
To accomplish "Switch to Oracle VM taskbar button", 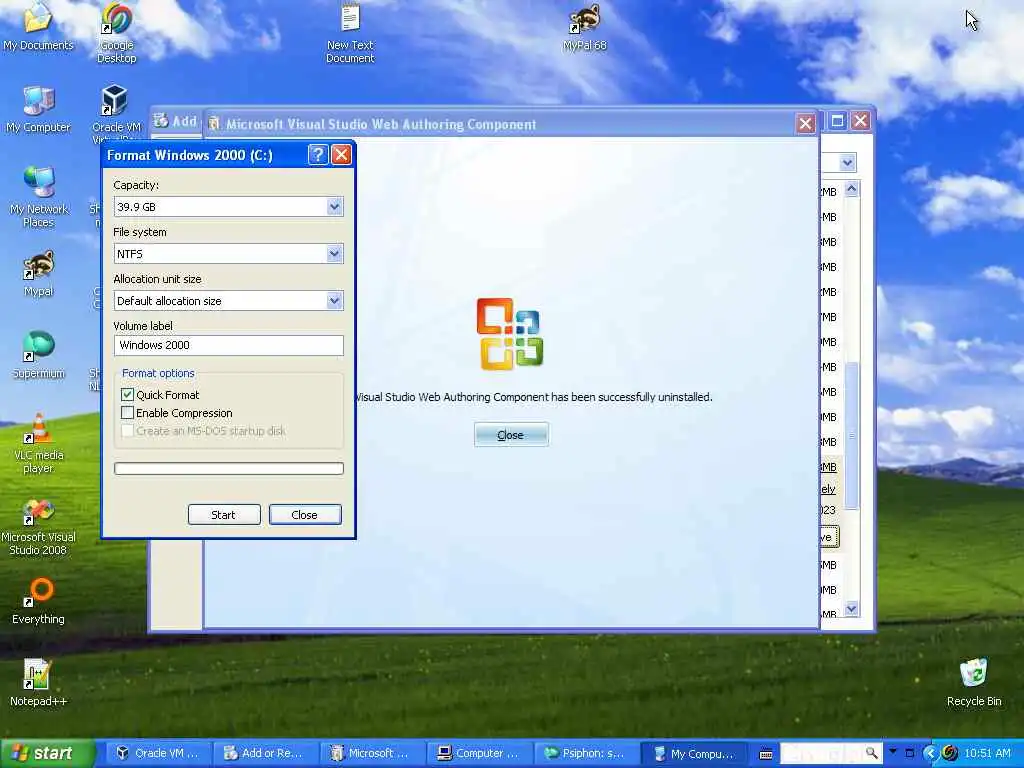I will coord(158,753).
